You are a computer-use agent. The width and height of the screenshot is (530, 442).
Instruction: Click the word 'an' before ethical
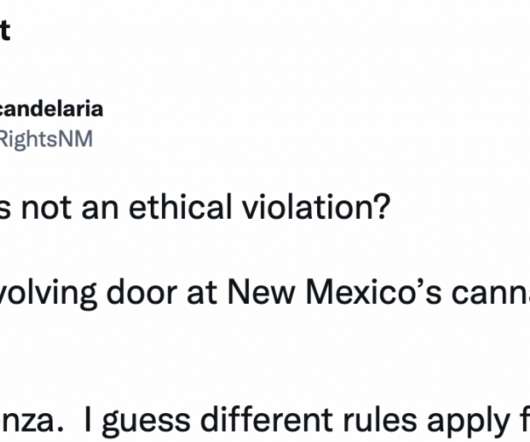click(100, 210)
